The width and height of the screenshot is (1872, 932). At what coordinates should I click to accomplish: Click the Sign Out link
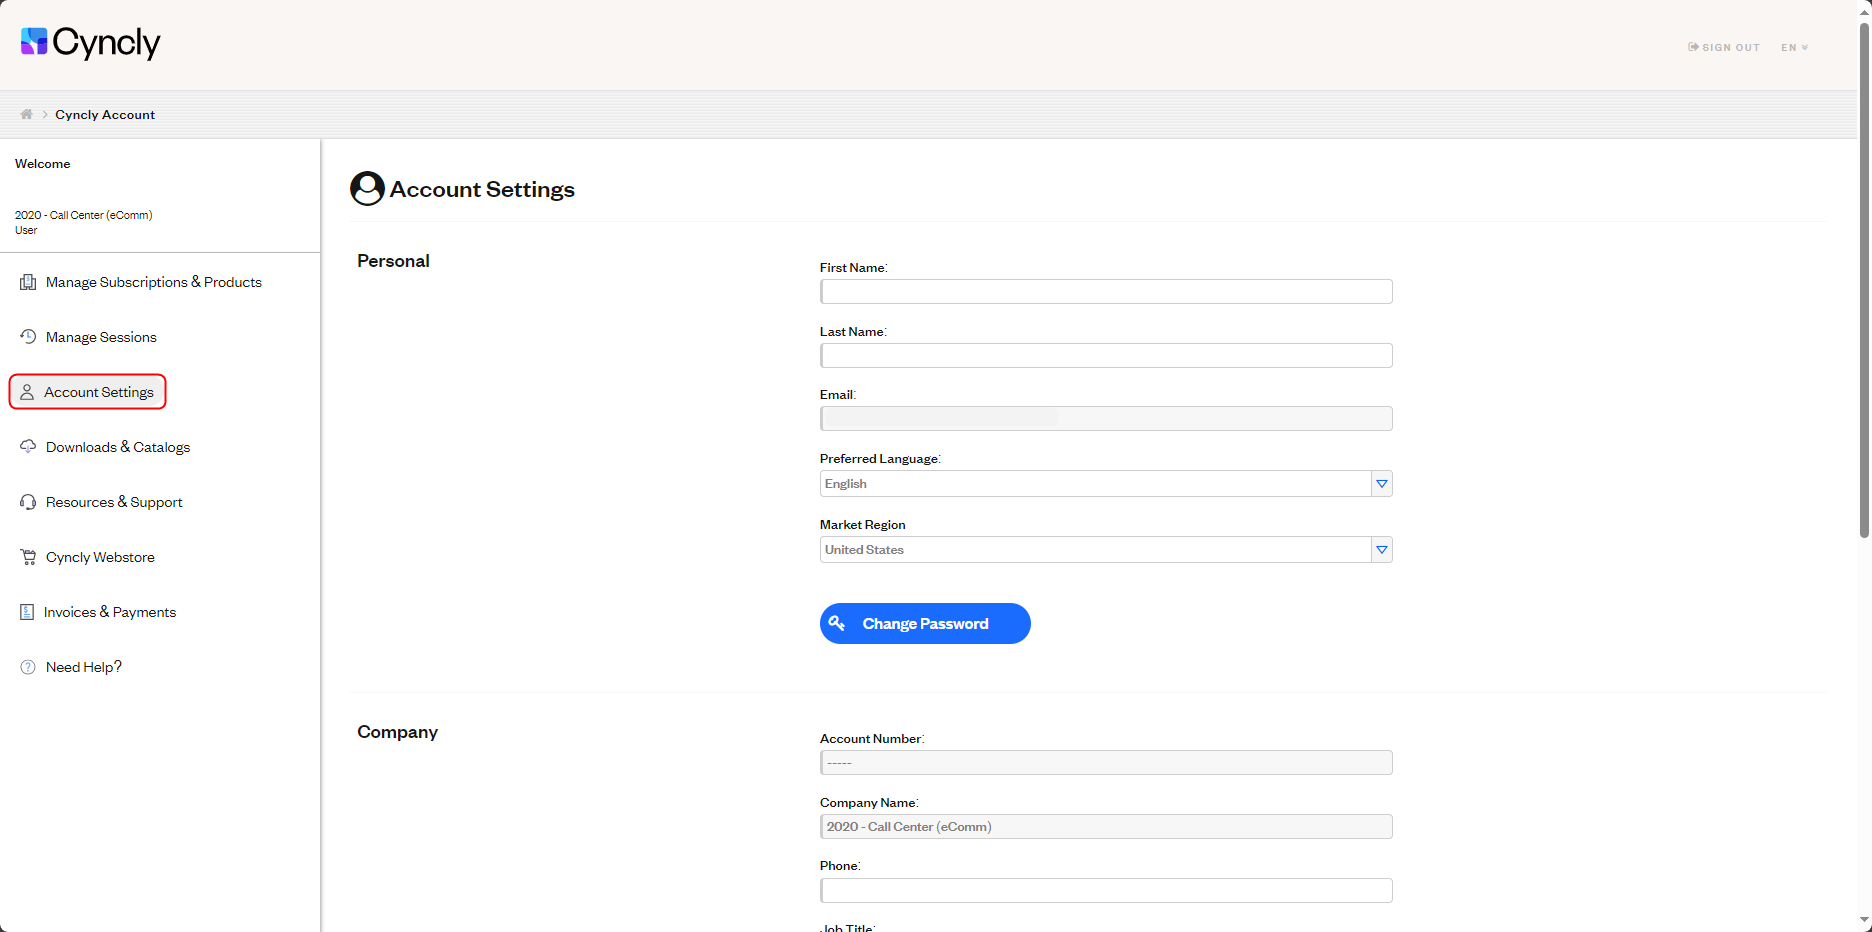[1724, 47]
